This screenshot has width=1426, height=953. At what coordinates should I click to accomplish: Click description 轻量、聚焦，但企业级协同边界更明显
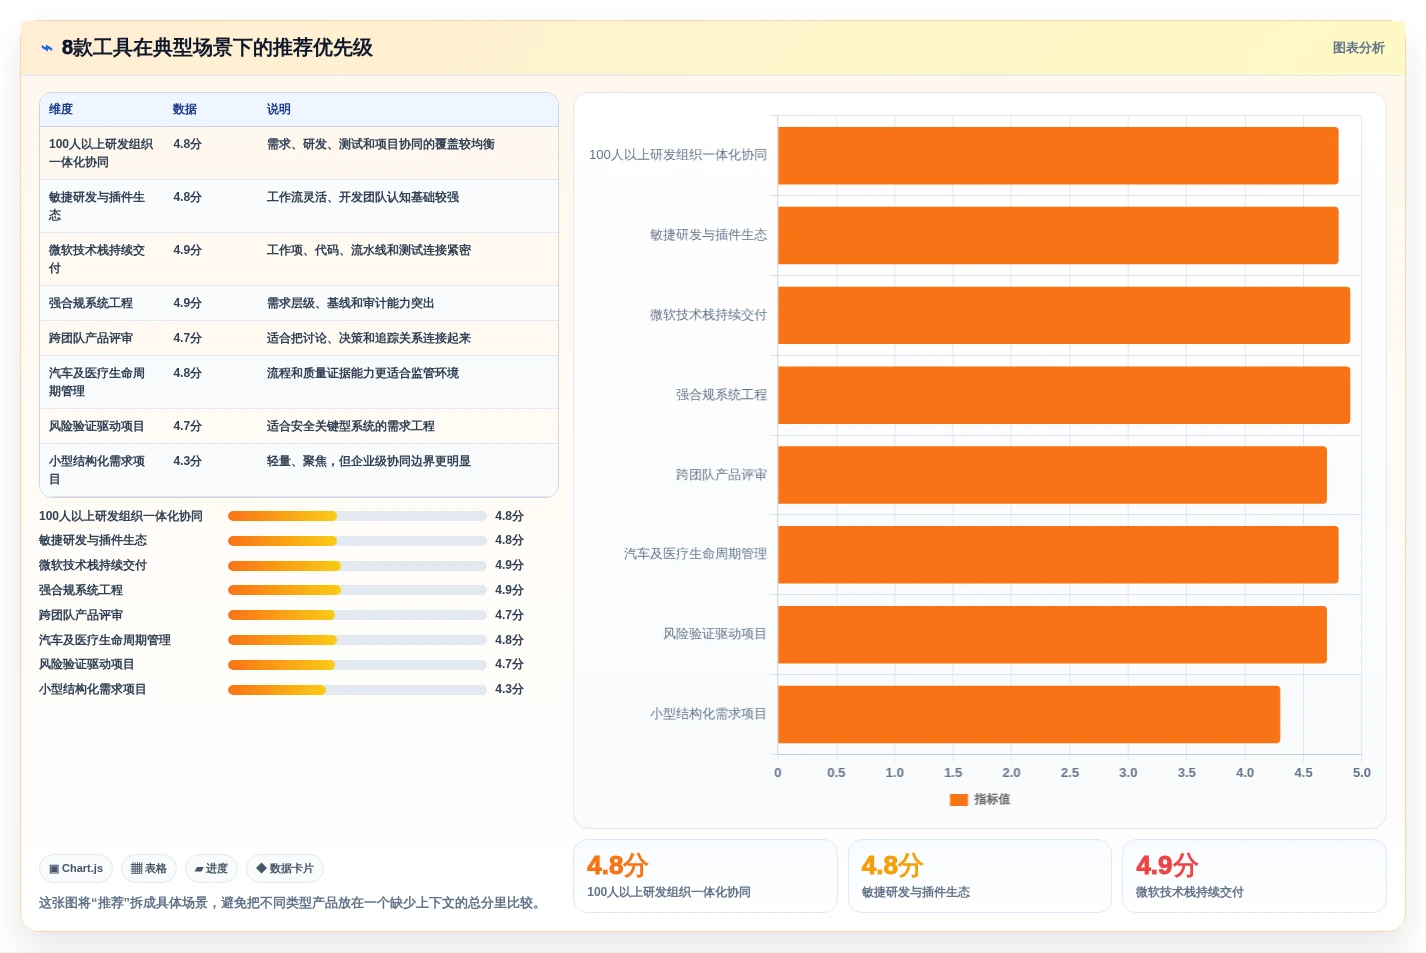[369, 461]
